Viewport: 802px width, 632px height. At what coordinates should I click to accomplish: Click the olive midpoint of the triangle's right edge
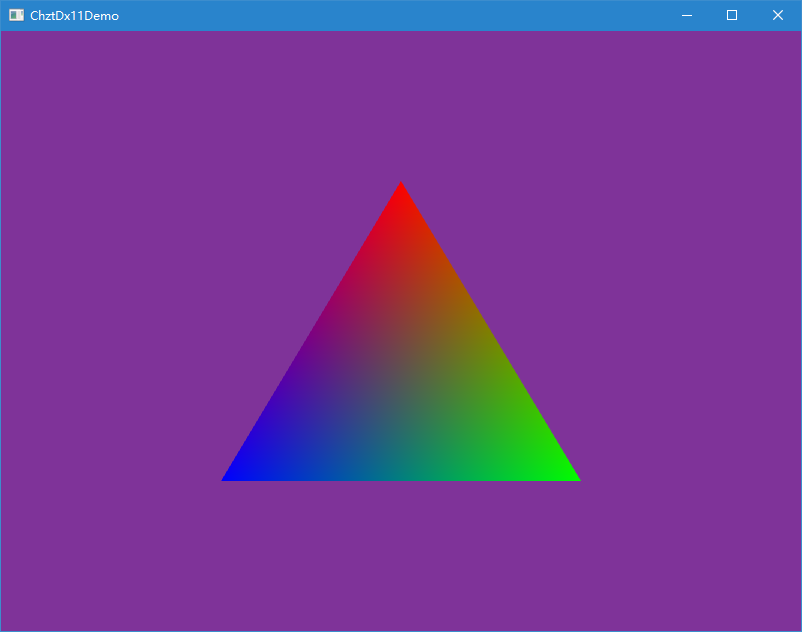click(x=487, y=331)
